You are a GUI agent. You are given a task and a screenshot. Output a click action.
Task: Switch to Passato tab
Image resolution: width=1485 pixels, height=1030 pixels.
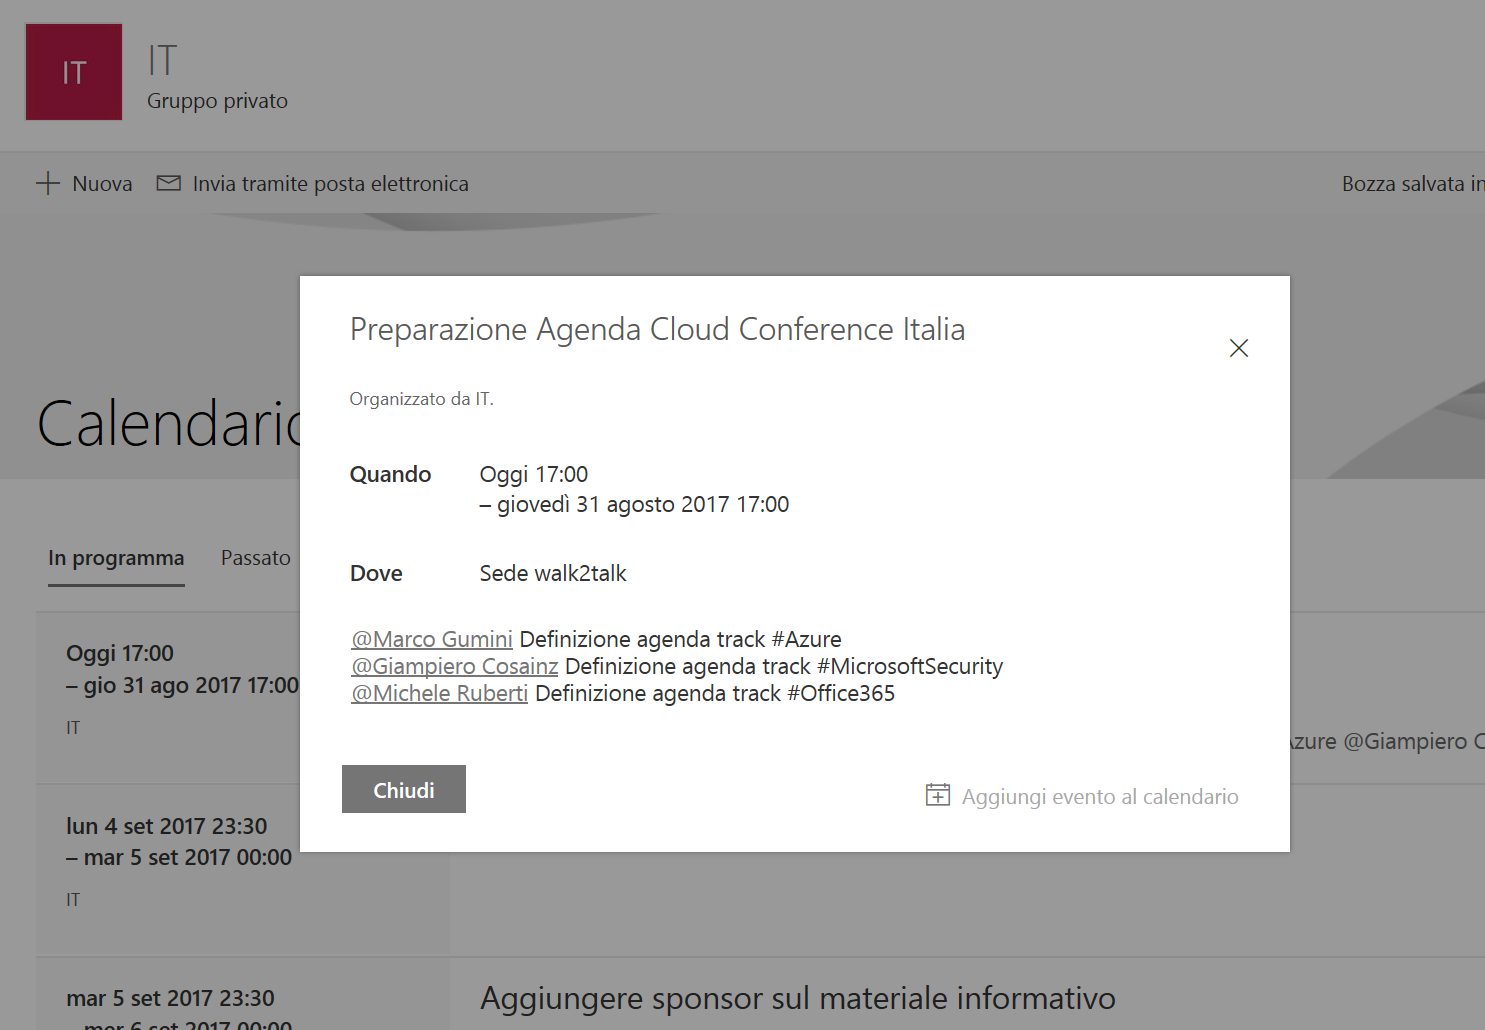(256, 558)
